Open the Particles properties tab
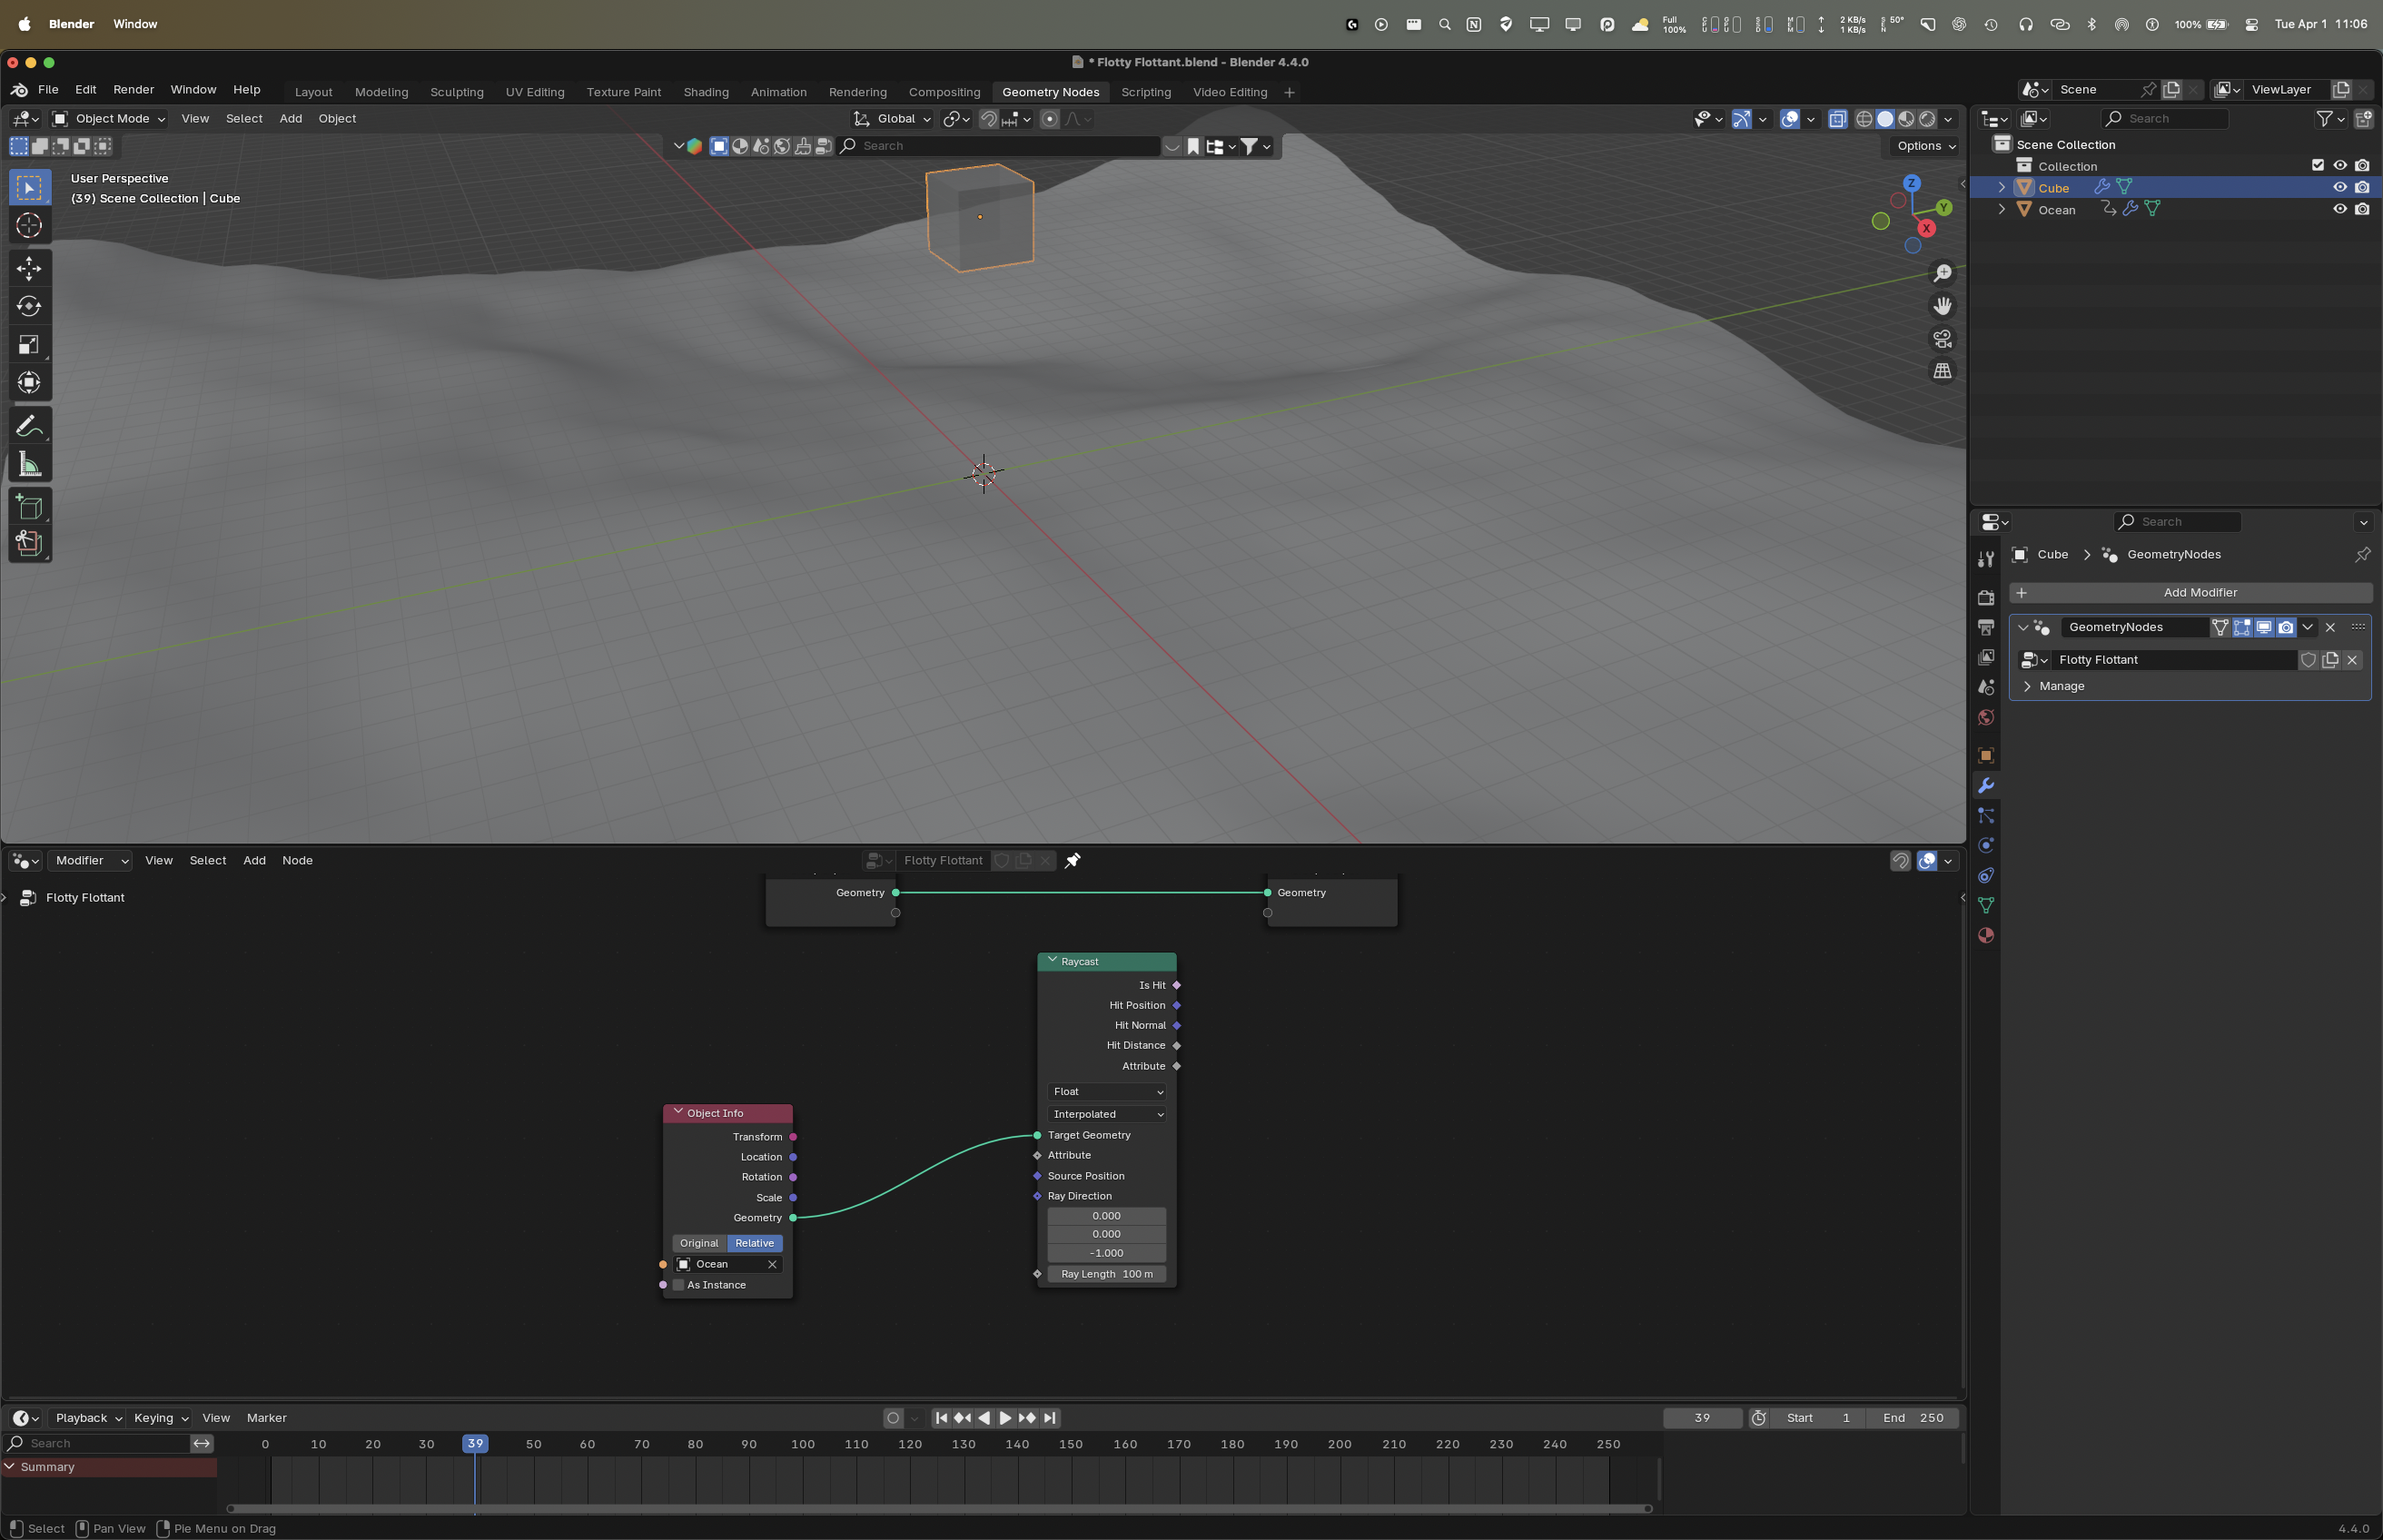 1986,816
